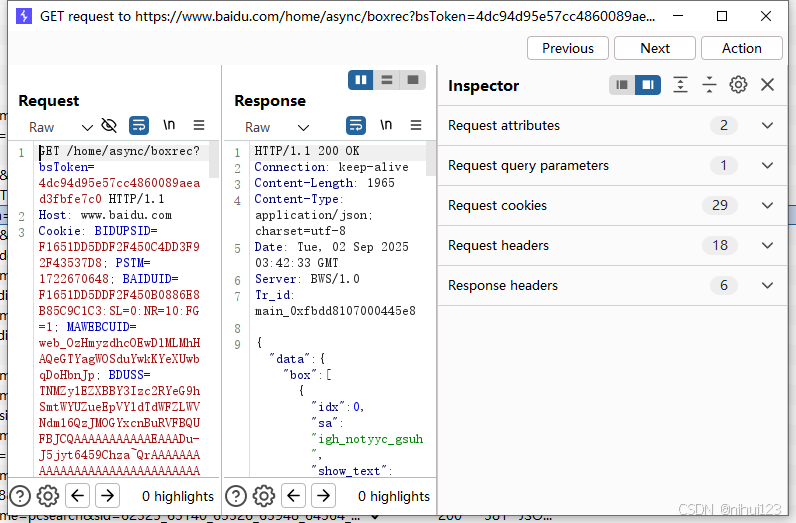796x523 pixels.
Task: Open help icon under Response panel
Action: coord(236,496)
